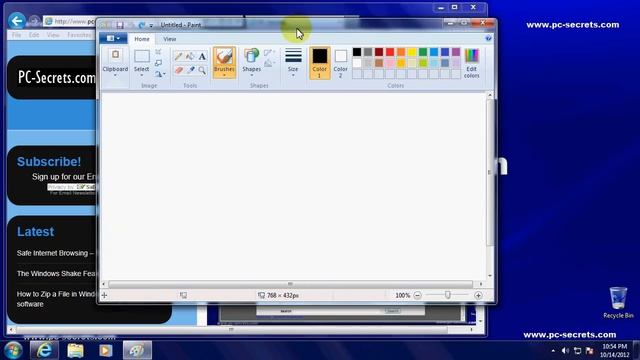Activate the Color 2 background button
This screenshot has height=360, width=640.
point(340,63)
